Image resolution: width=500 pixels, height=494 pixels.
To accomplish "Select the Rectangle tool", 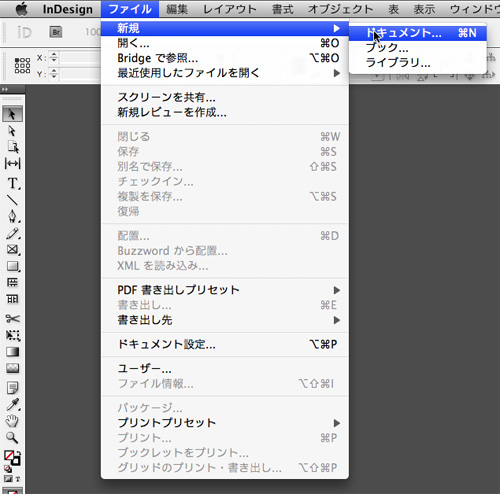I will click(13, 266).
